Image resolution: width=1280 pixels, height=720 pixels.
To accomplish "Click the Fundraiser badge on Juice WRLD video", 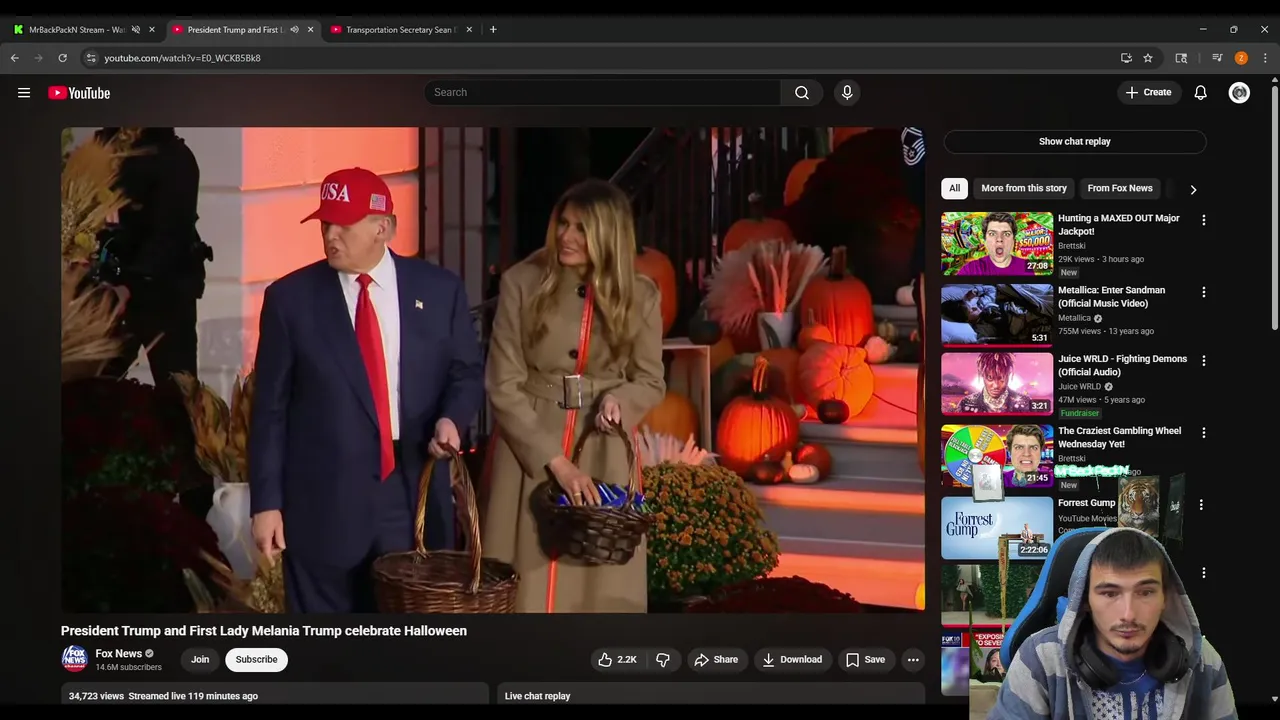I will click(1079, 413).
